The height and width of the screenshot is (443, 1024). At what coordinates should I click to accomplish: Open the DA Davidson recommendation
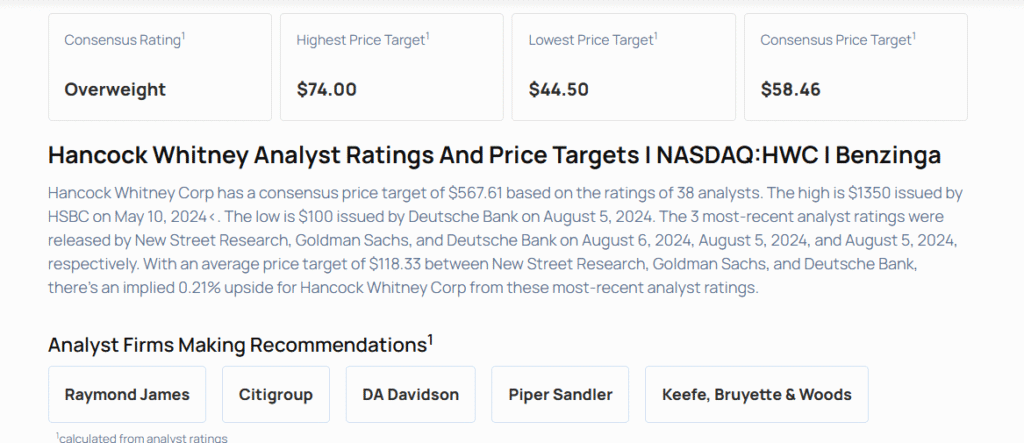pyautogui.click(x=410, y=394)
